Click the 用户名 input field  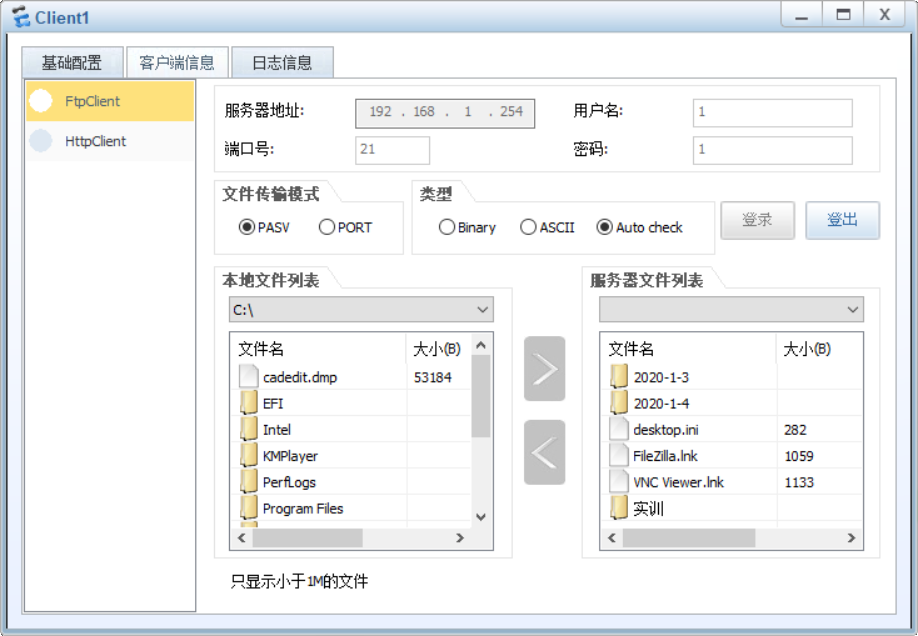pyautogui.click(x=772, y=112)
